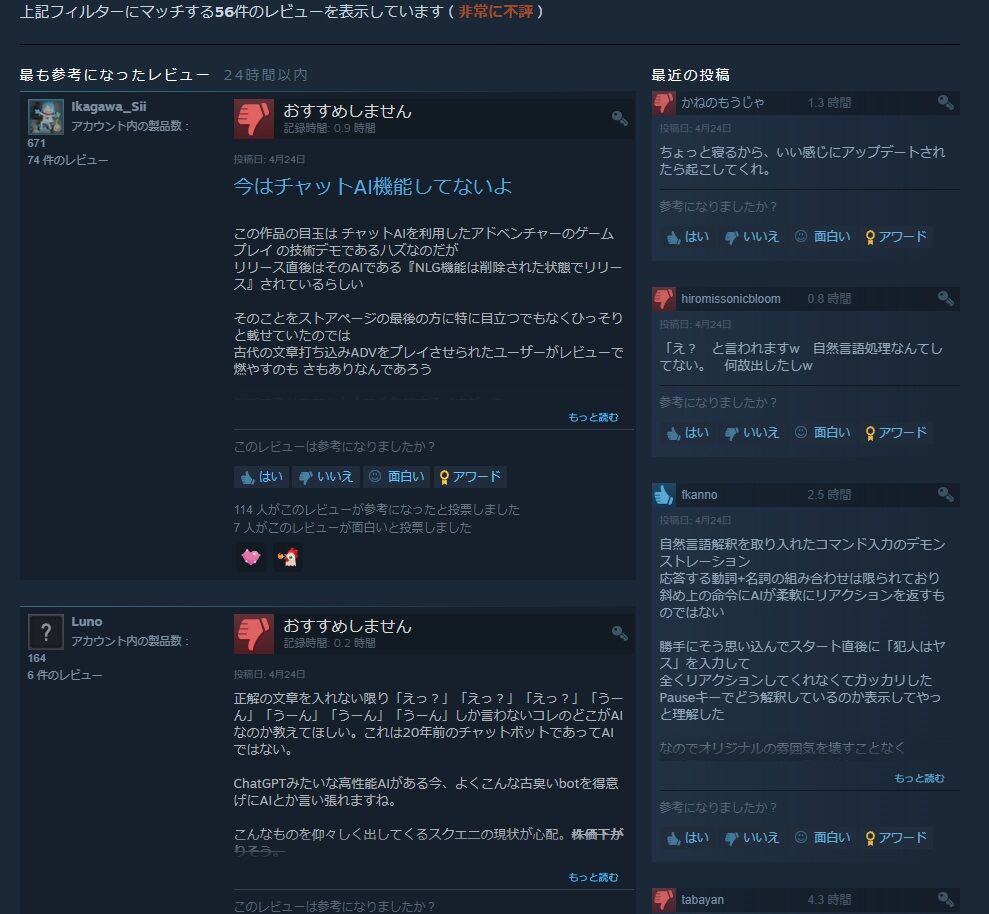
Task: Open hiromissonicbloom's profile name link
Action: pyautogui.click(x=730, y=298)
